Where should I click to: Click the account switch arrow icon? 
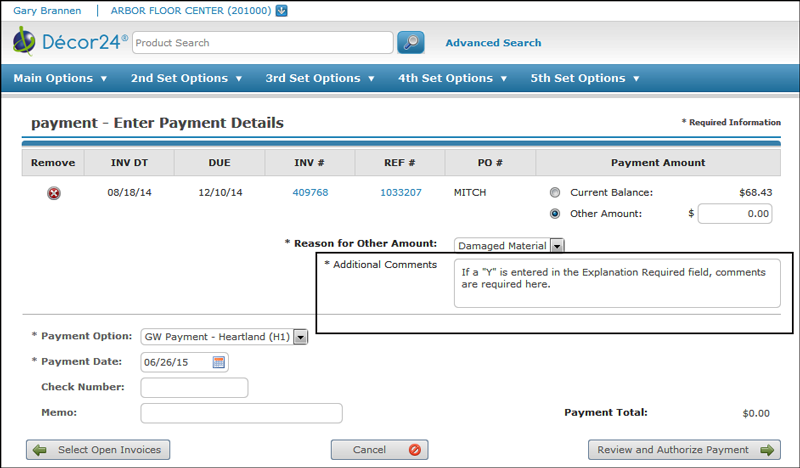pyautogui.click(x=281, y=11)
